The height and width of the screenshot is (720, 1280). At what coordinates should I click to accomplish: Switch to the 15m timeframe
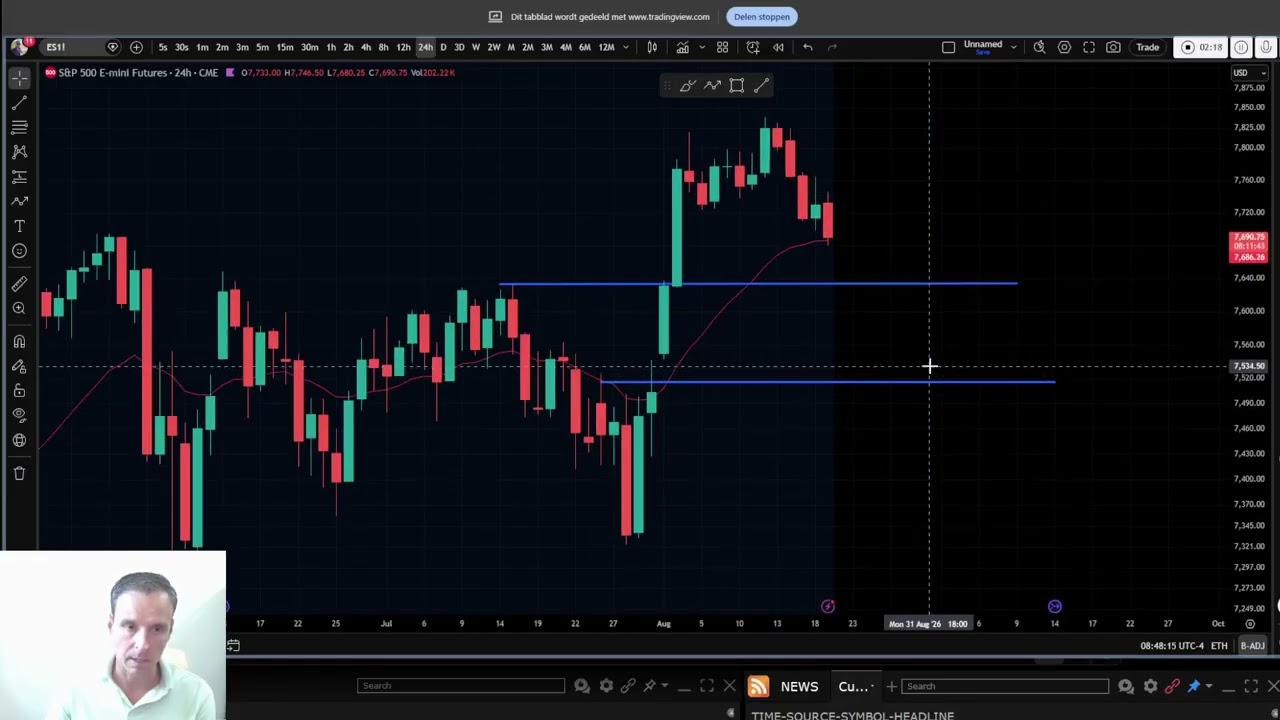tap(285, 47)
